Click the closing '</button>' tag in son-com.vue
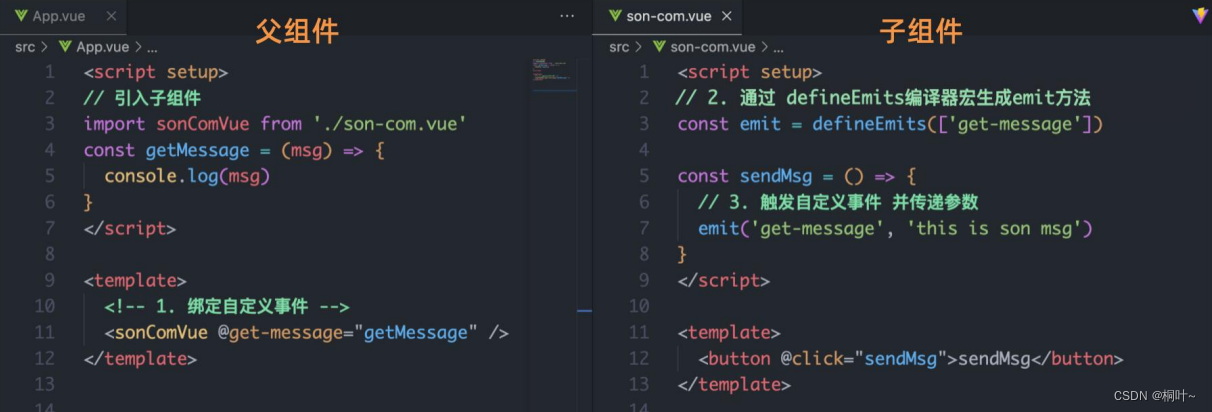This screenshot has height=412, width=1212. (x=1077, y=358)
